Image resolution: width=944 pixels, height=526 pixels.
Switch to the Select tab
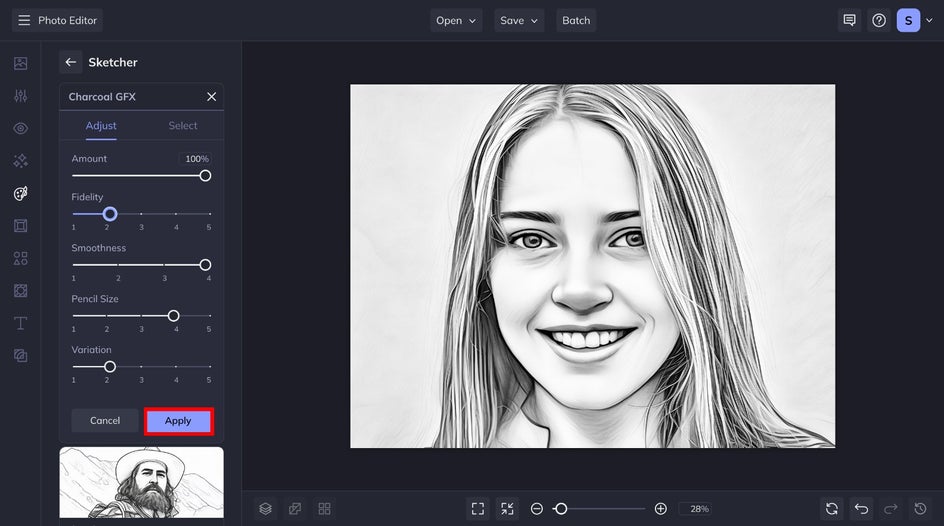183,126
